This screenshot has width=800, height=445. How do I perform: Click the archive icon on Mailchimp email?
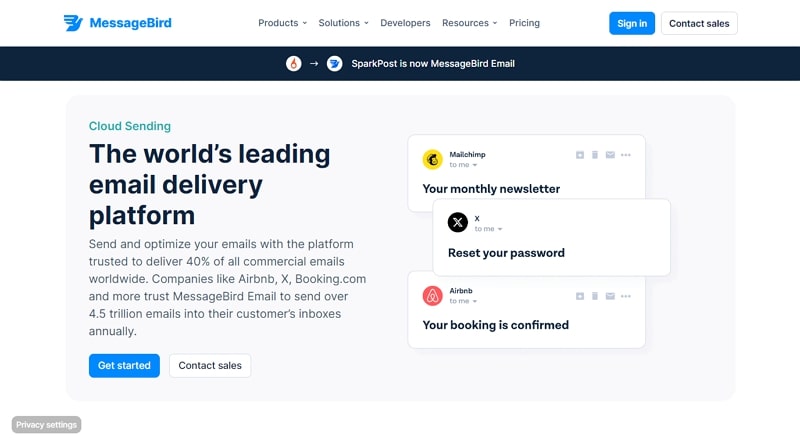click(x=580, y=155)
